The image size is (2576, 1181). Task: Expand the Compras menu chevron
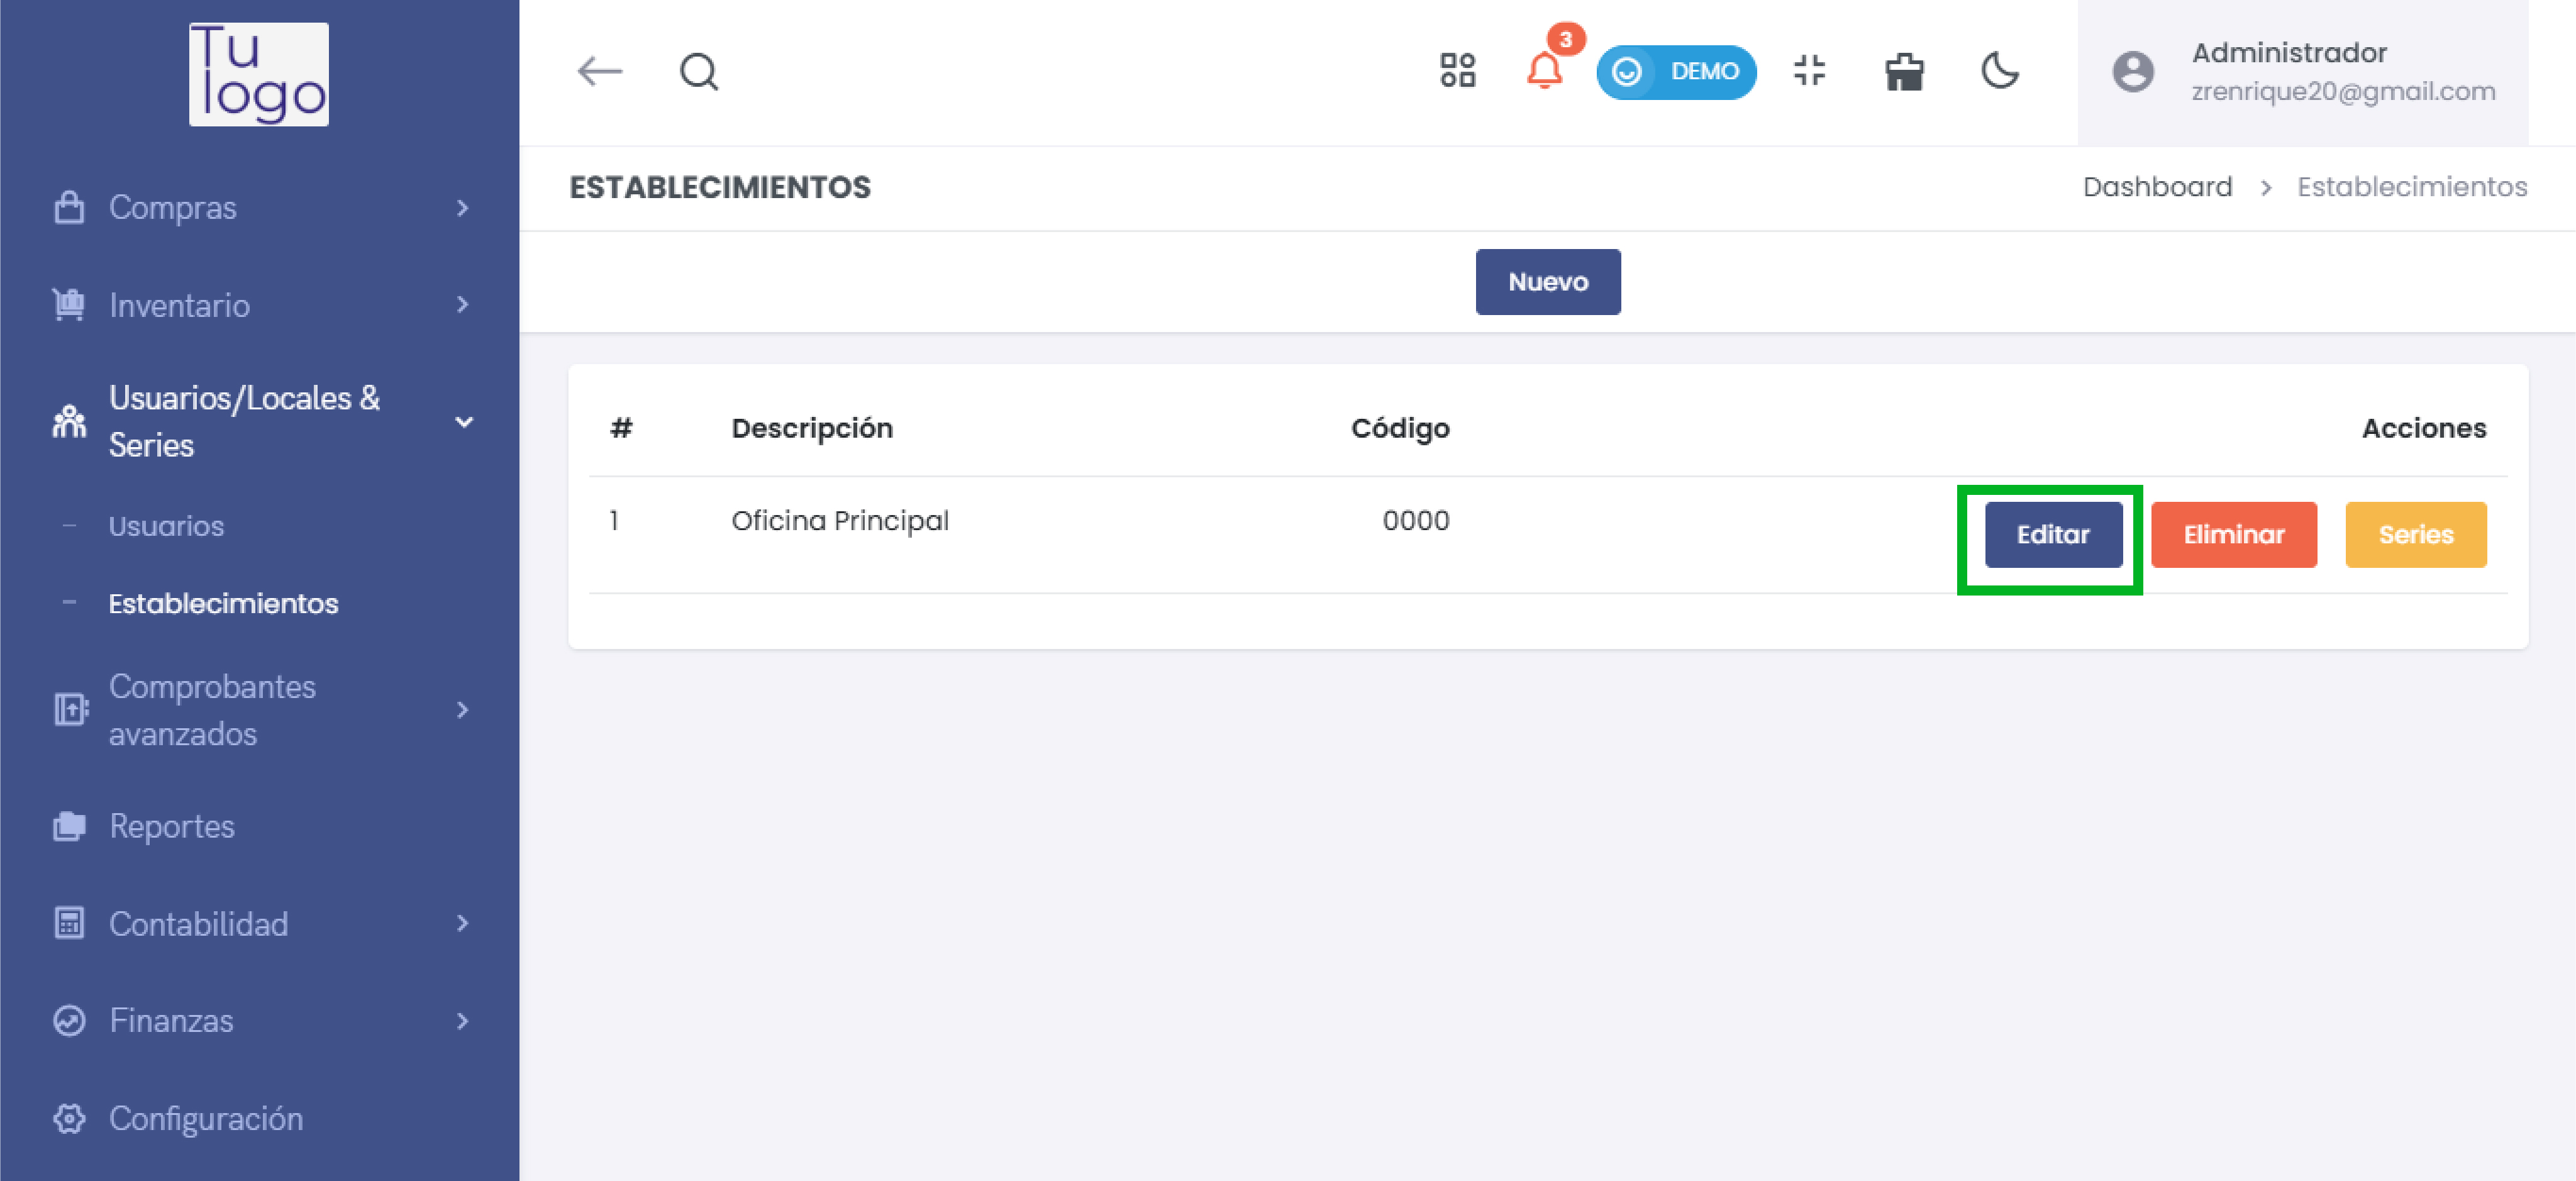click(462, 208)
